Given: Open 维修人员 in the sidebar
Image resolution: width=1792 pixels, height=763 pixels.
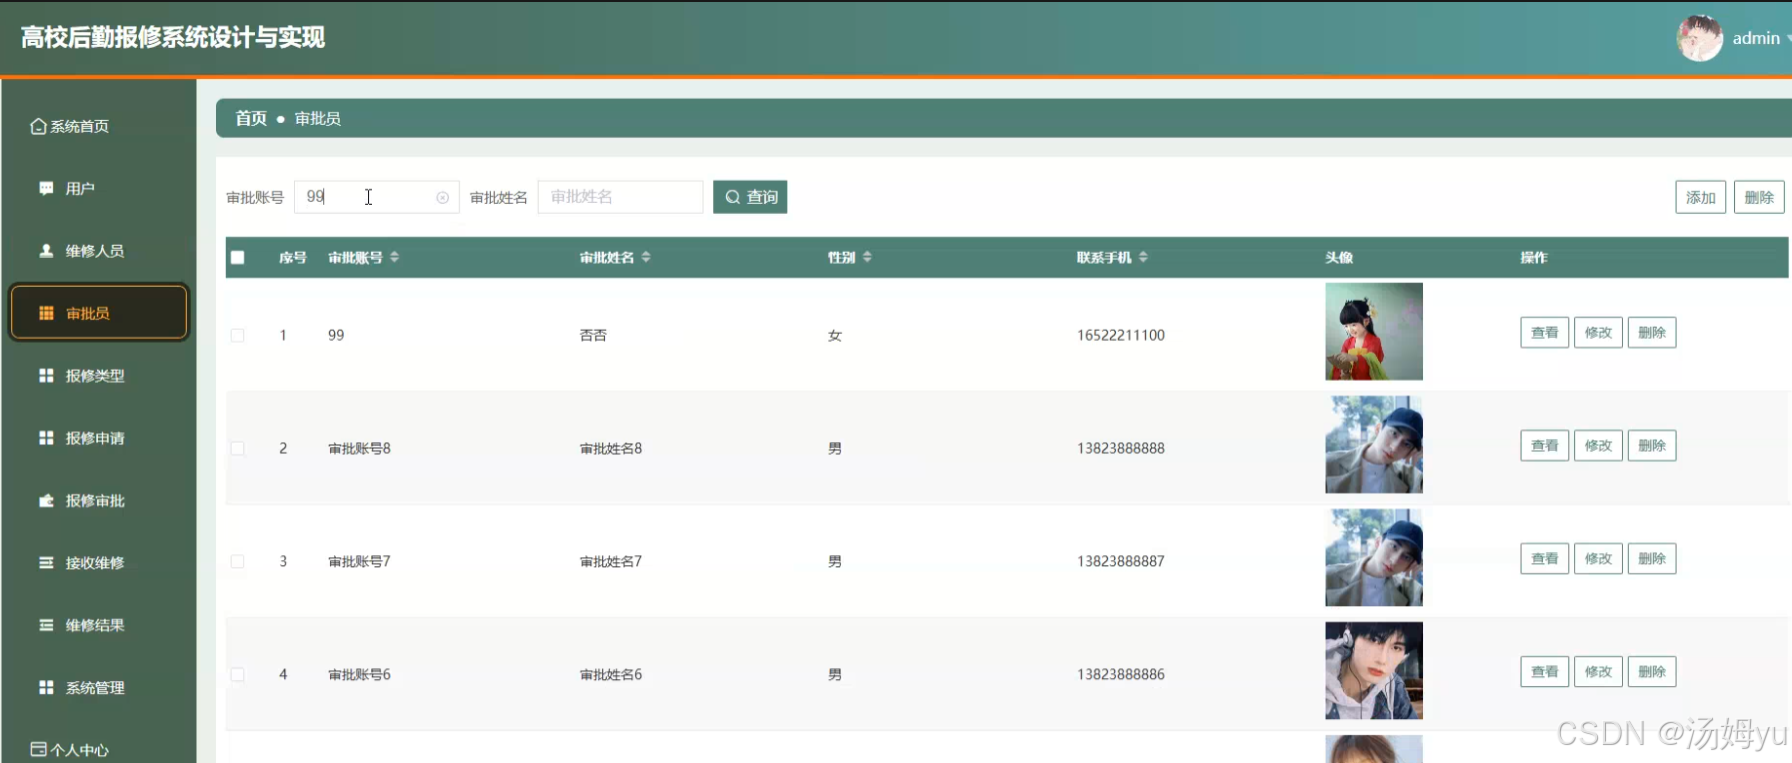Looking at the screenshot, I should tap(82, 251).
